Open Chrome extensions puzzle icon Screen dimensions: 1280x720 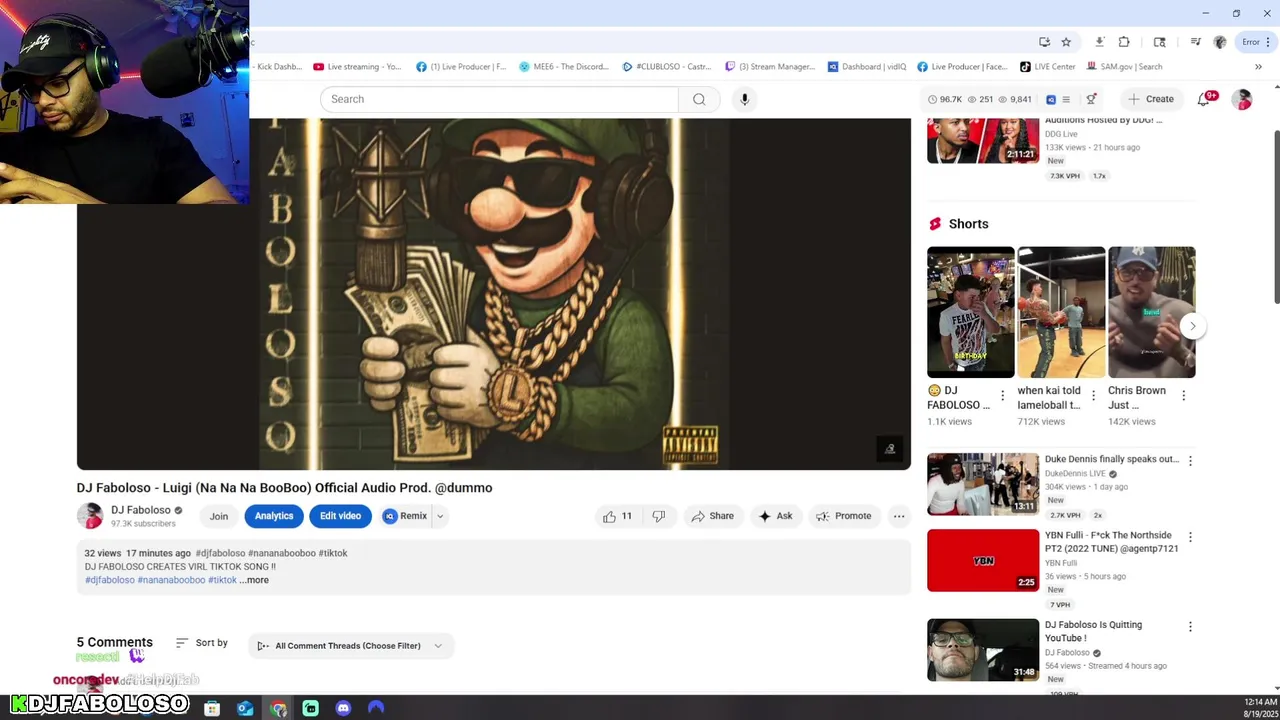[1124, 42]
